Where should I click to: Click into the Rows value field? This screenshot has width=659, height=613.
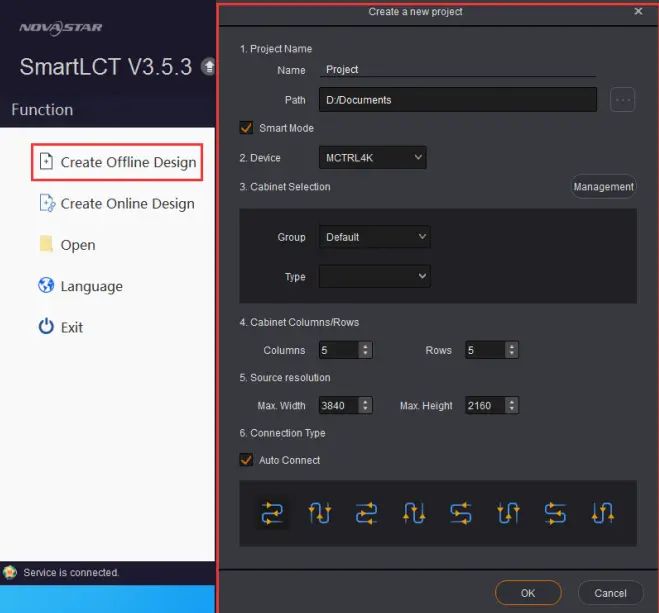pyautogui.click(x=485, y=350)
